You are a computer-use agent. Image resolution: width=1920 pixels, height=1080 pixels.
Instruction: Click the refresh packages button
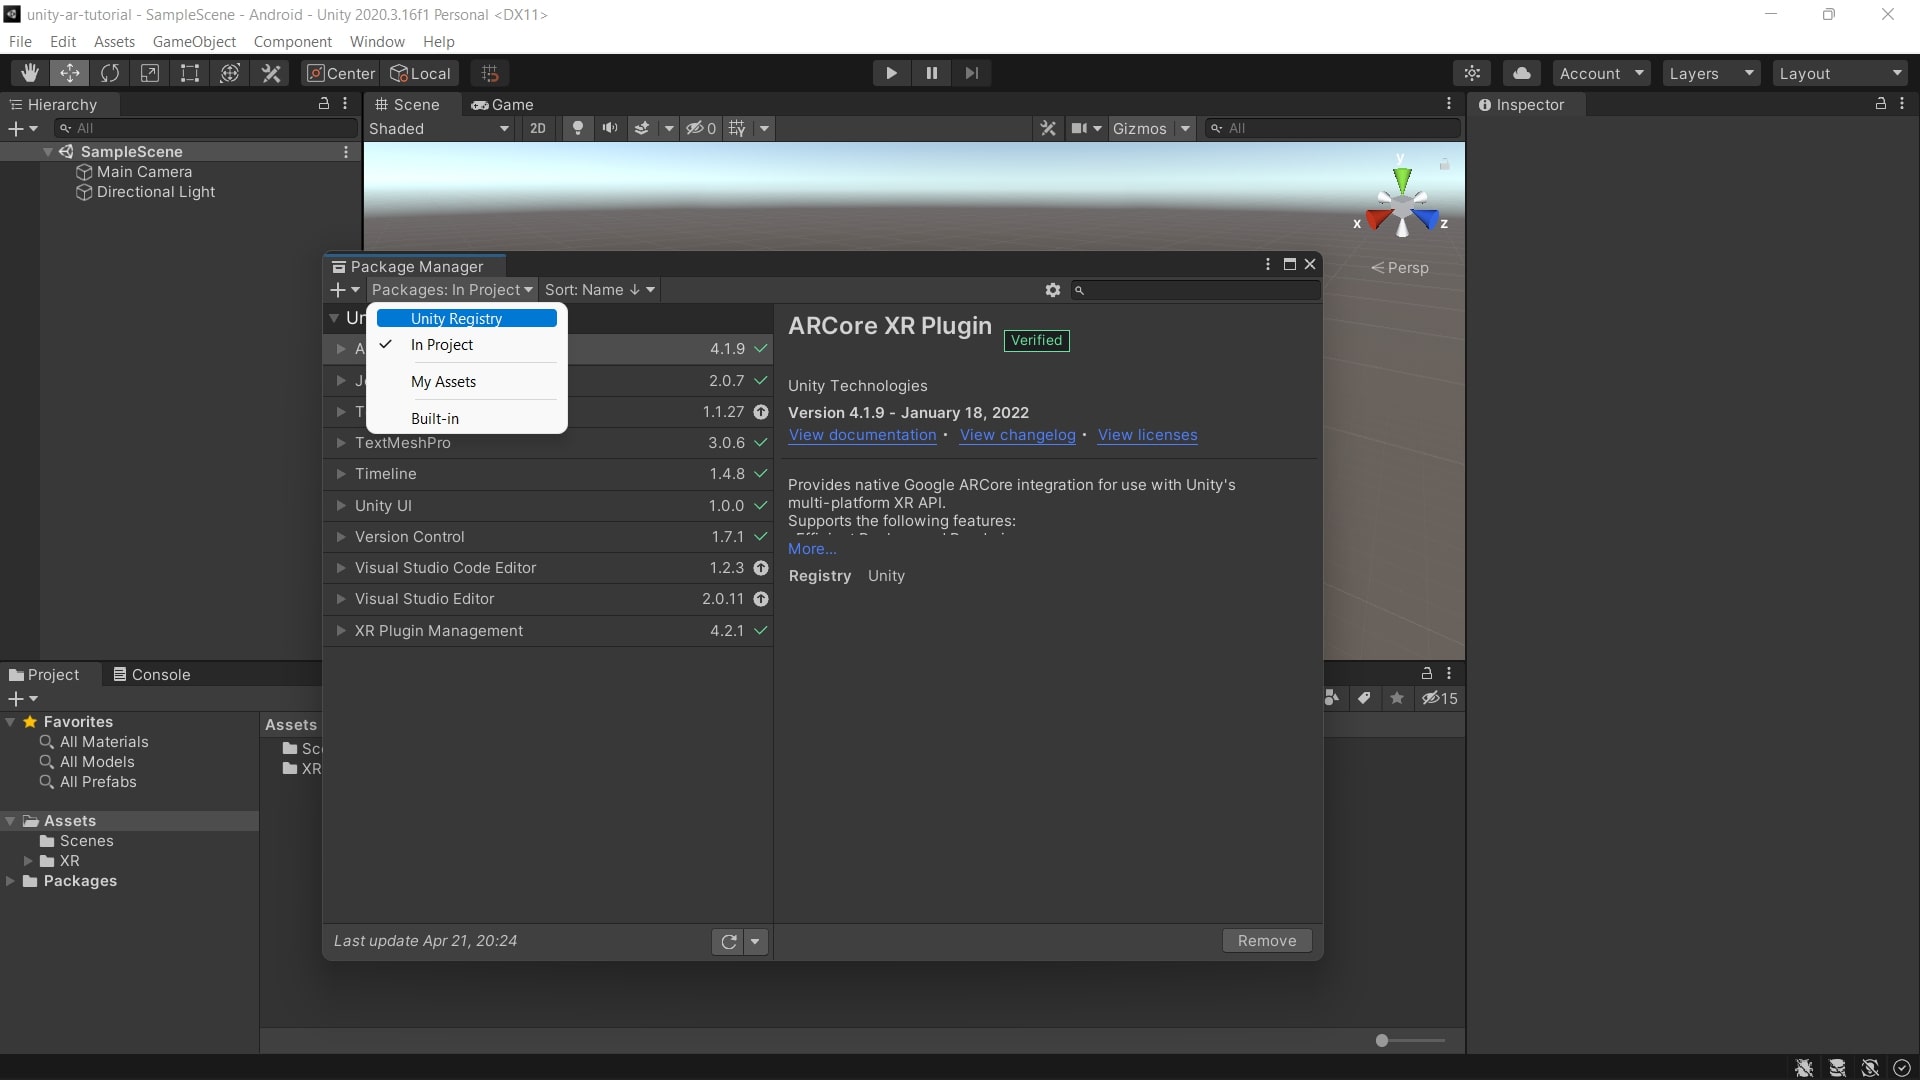728,942
